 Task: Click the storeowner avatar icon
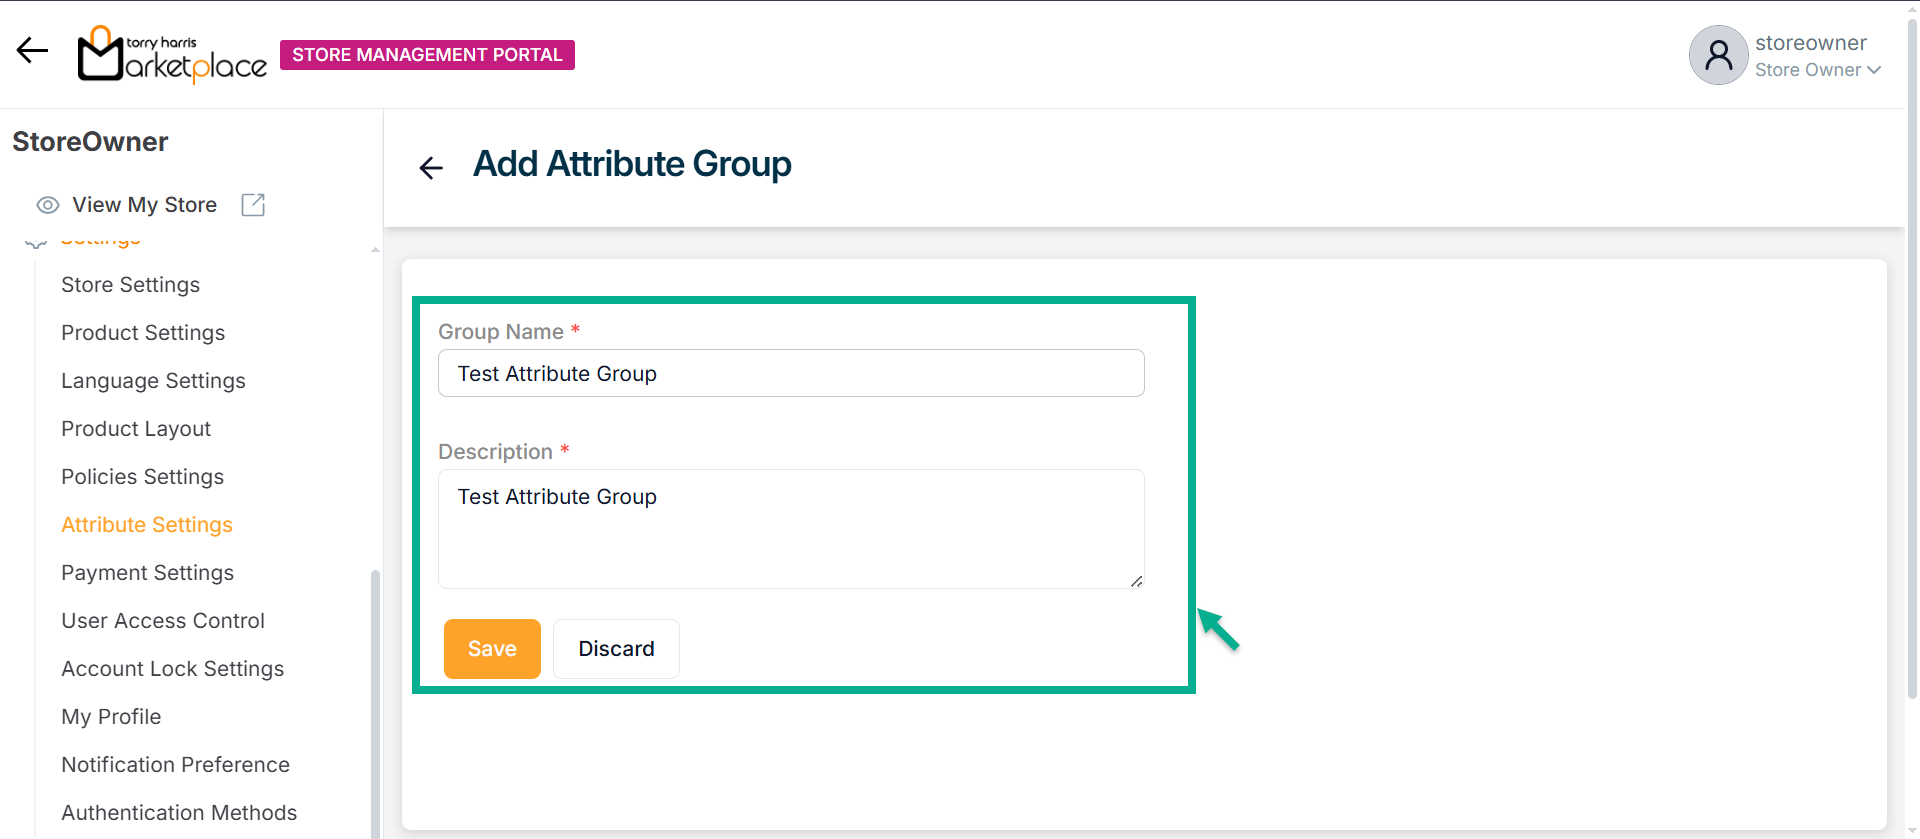click(1718, 55)
